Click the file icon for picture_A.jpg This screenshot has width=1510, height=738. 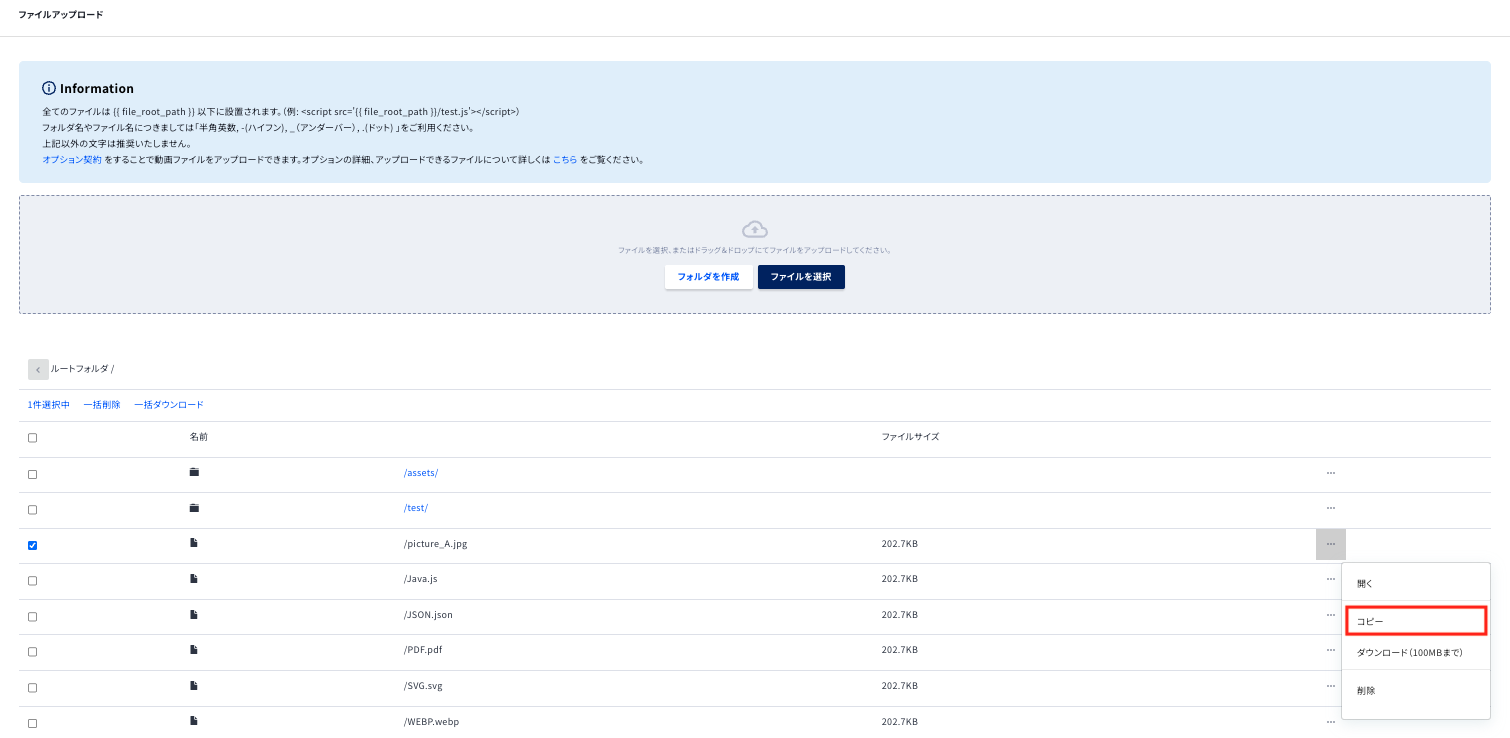[x=194, y=543]
